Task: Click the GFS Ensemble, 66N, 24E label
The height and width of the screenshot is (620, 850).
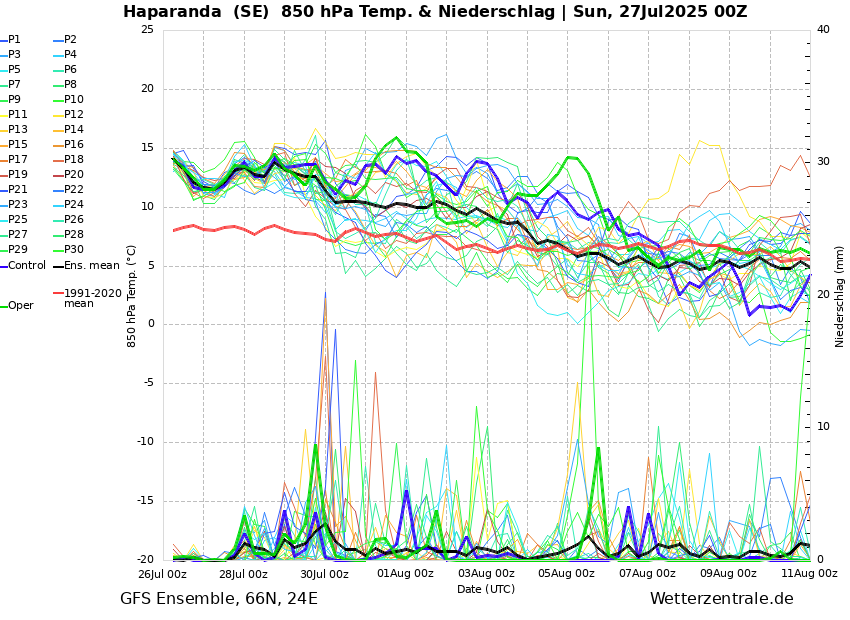Action: coord(219,599)
